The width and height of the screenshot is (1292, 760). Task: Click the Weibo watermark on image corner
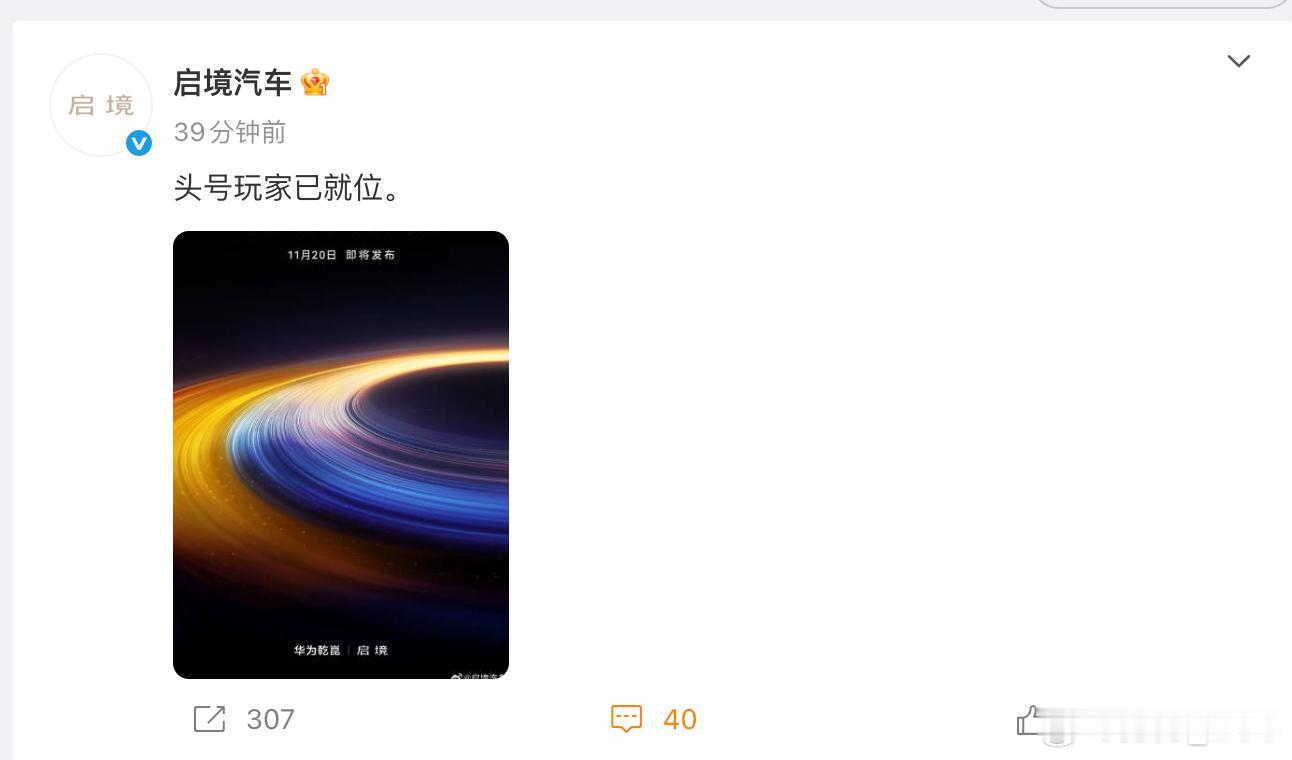(478, 674)
